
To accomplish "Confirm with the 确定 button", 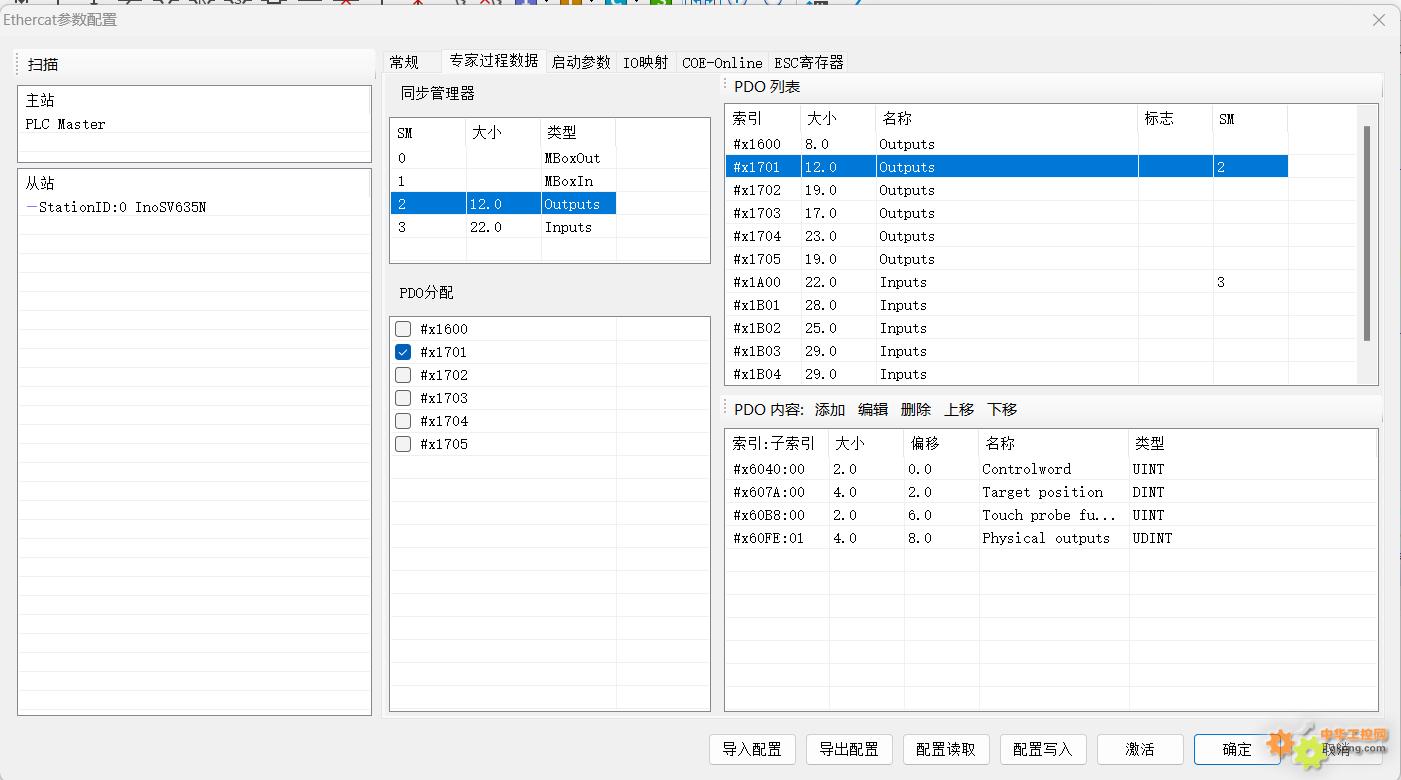I will tap(1237, 749).
